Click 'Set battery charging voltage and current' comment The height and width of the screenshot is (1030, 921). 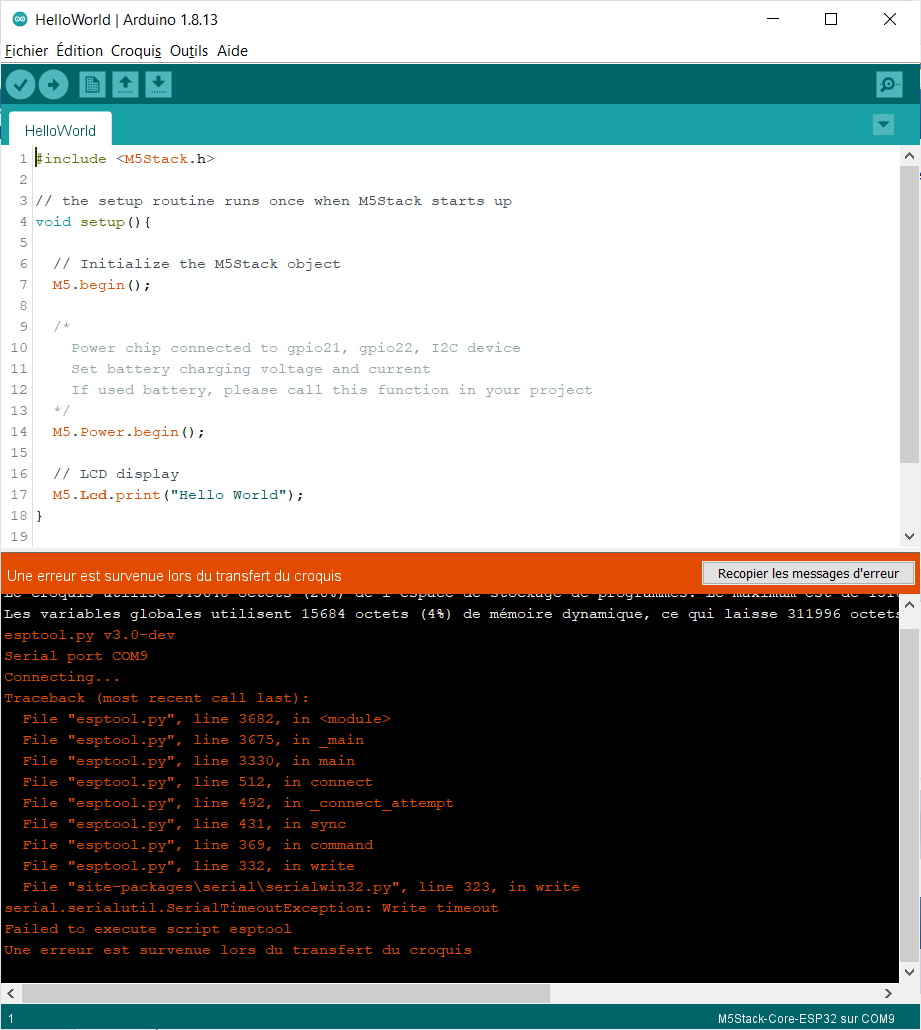coord(251,369)
